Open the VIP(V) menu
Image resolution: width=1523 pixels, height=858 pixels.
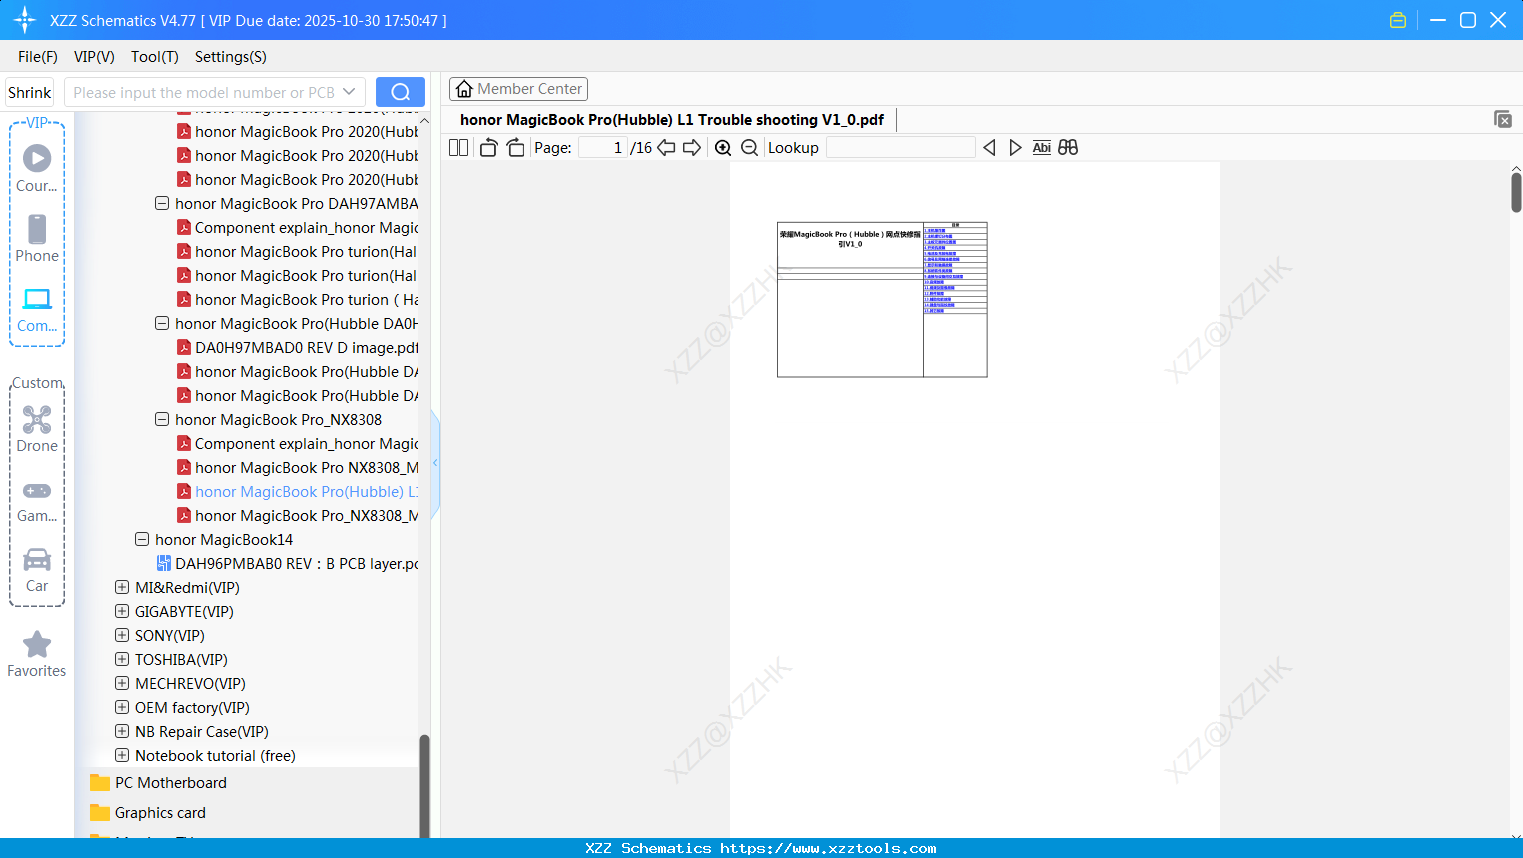pyautogui.click(x=94, y=57)
